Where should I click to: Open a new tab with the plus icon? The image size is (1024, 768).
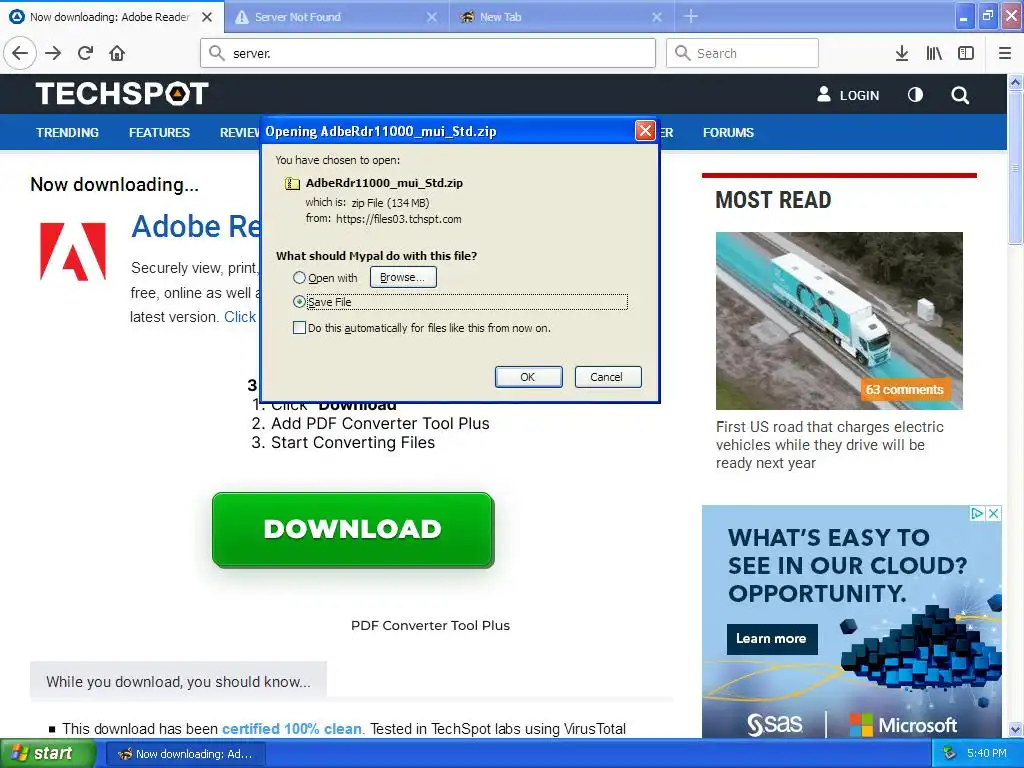tap(691, 16)
